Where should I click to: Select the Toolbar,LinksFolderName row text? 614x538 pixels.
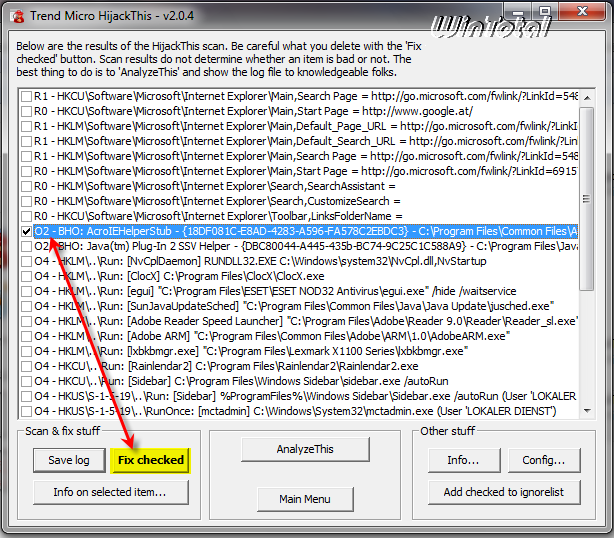[218, 216]
